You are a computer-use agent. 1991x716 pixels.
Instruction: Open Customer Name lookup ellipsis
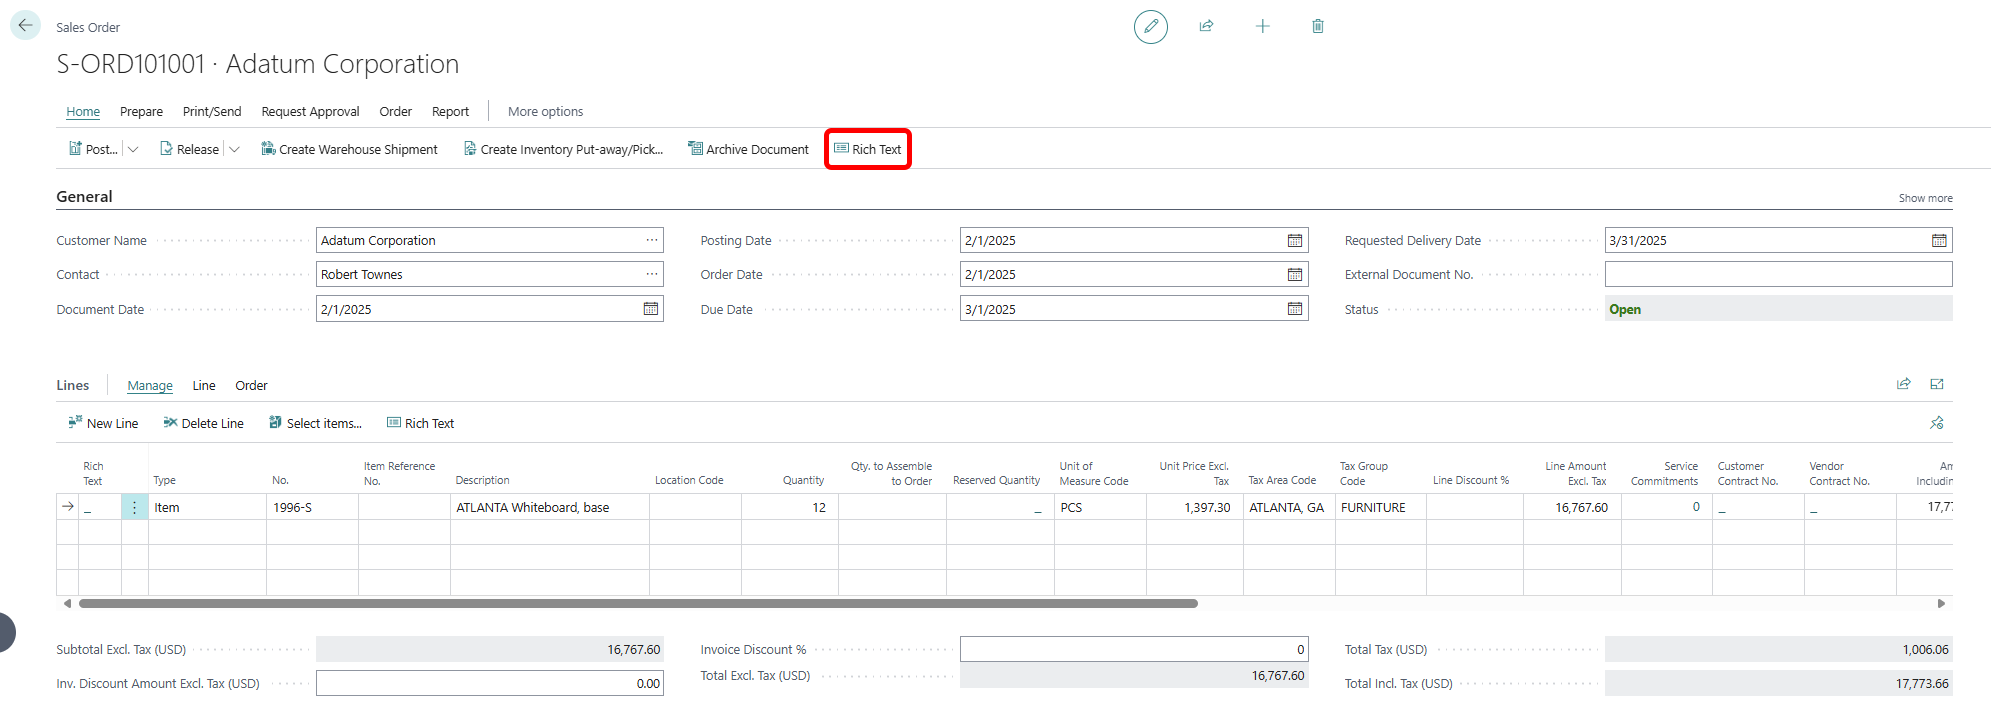tap(652, 240)
